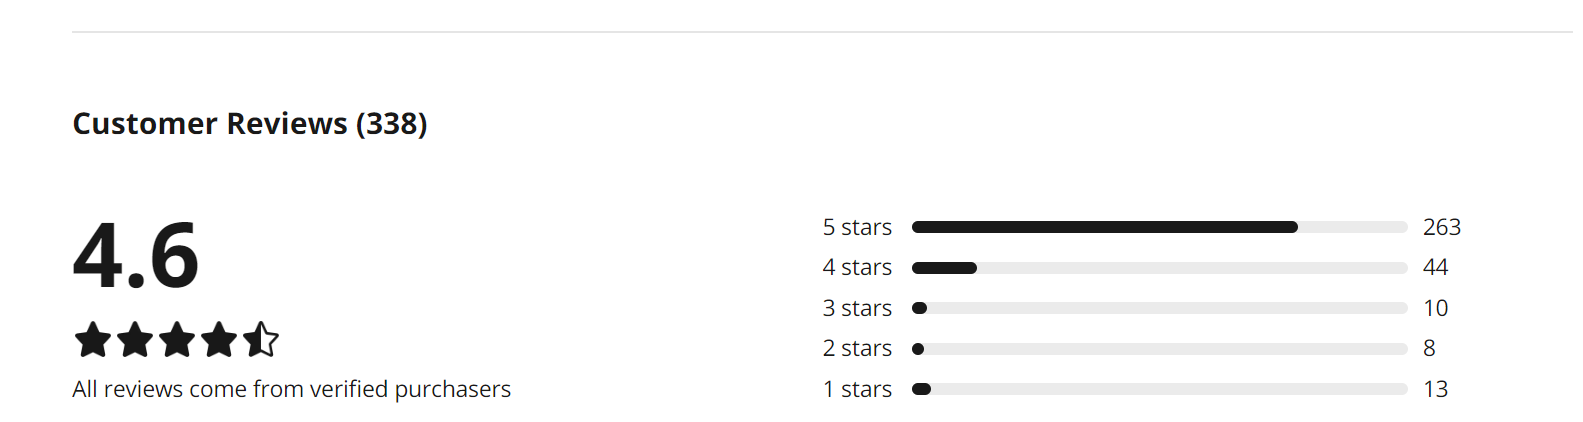
Task: Filter reviews by 4 stars label
Action: 857,267
